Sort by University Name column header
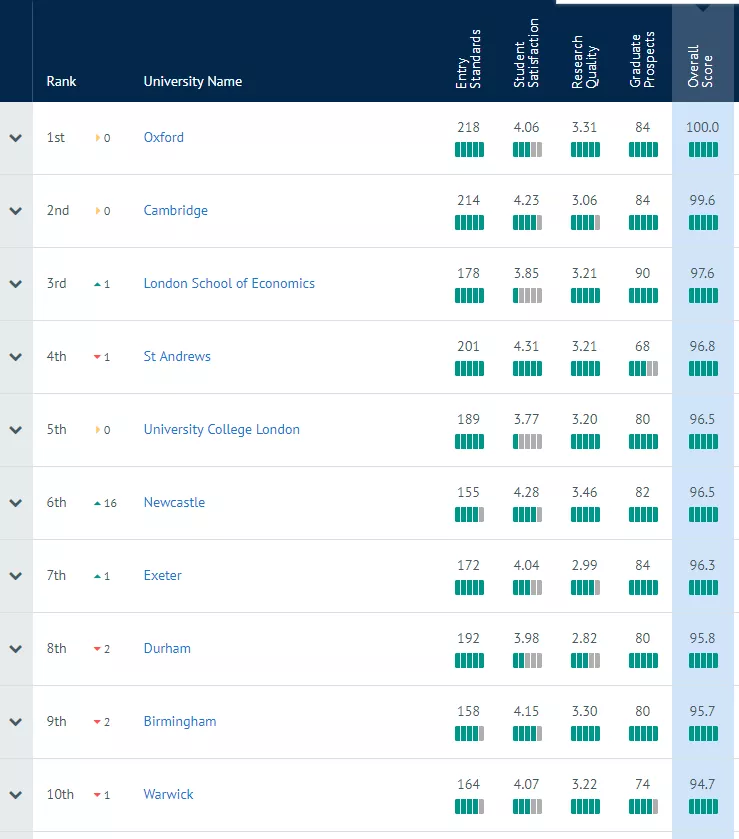The width and height of the screenshot is (739, 839). 193,81
